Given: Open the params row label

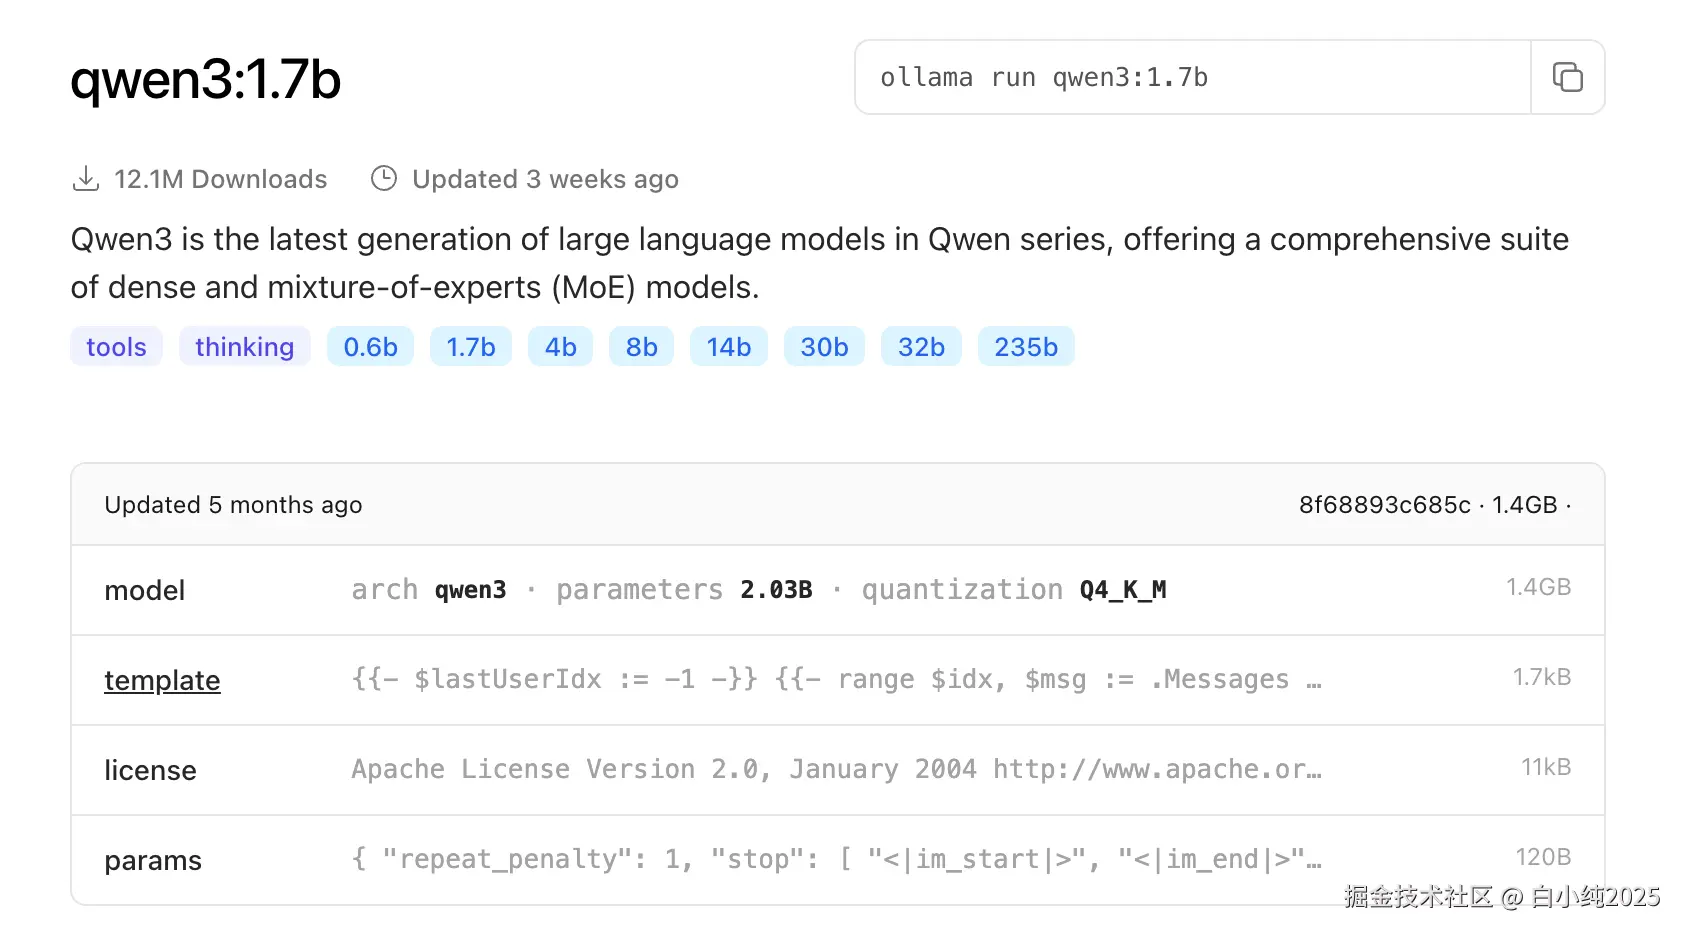Looking at the screenshot, I should [x=153, y=860].
